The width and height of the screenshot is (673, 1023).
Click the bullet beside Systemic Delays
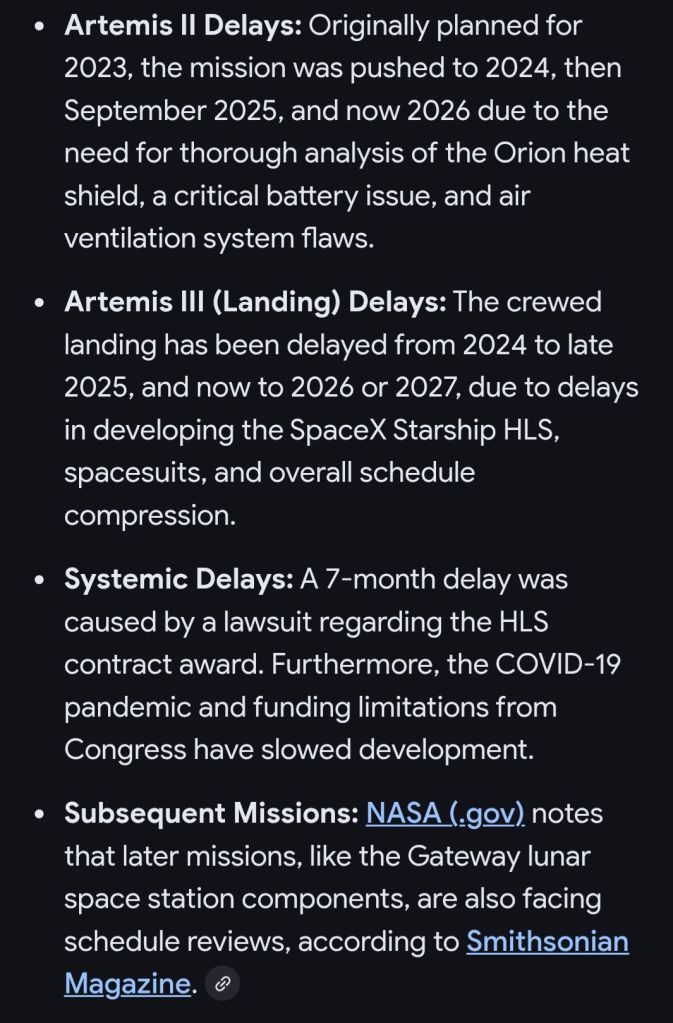click(x=39, y=580)
